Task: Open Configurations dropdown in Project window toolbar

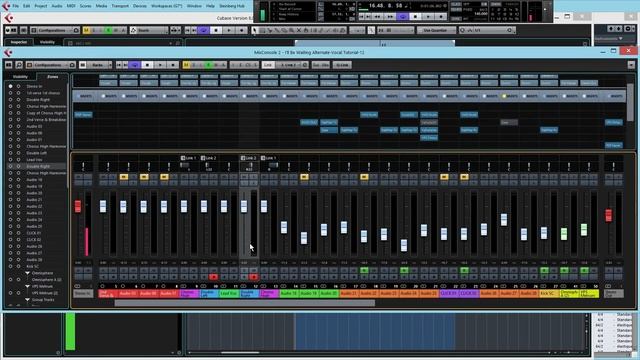Action: pos(55,30)
